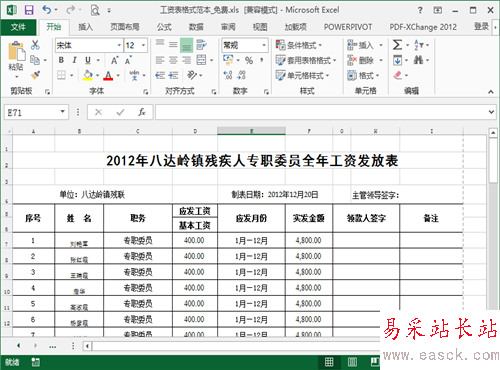Expand the formula bar
500x370 pixels.
pyautogui.click(x=491, y=112)
